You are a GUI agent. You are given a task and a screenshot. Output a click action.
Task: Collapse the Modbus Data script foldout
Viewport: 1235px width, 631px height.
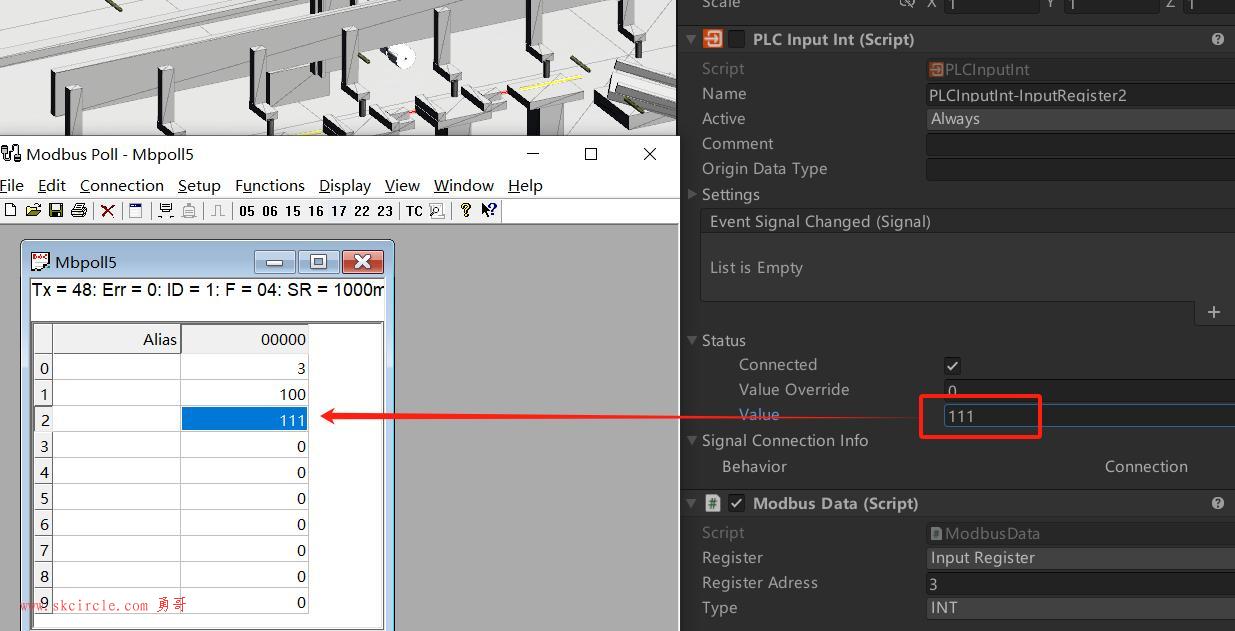coord(691,503)
